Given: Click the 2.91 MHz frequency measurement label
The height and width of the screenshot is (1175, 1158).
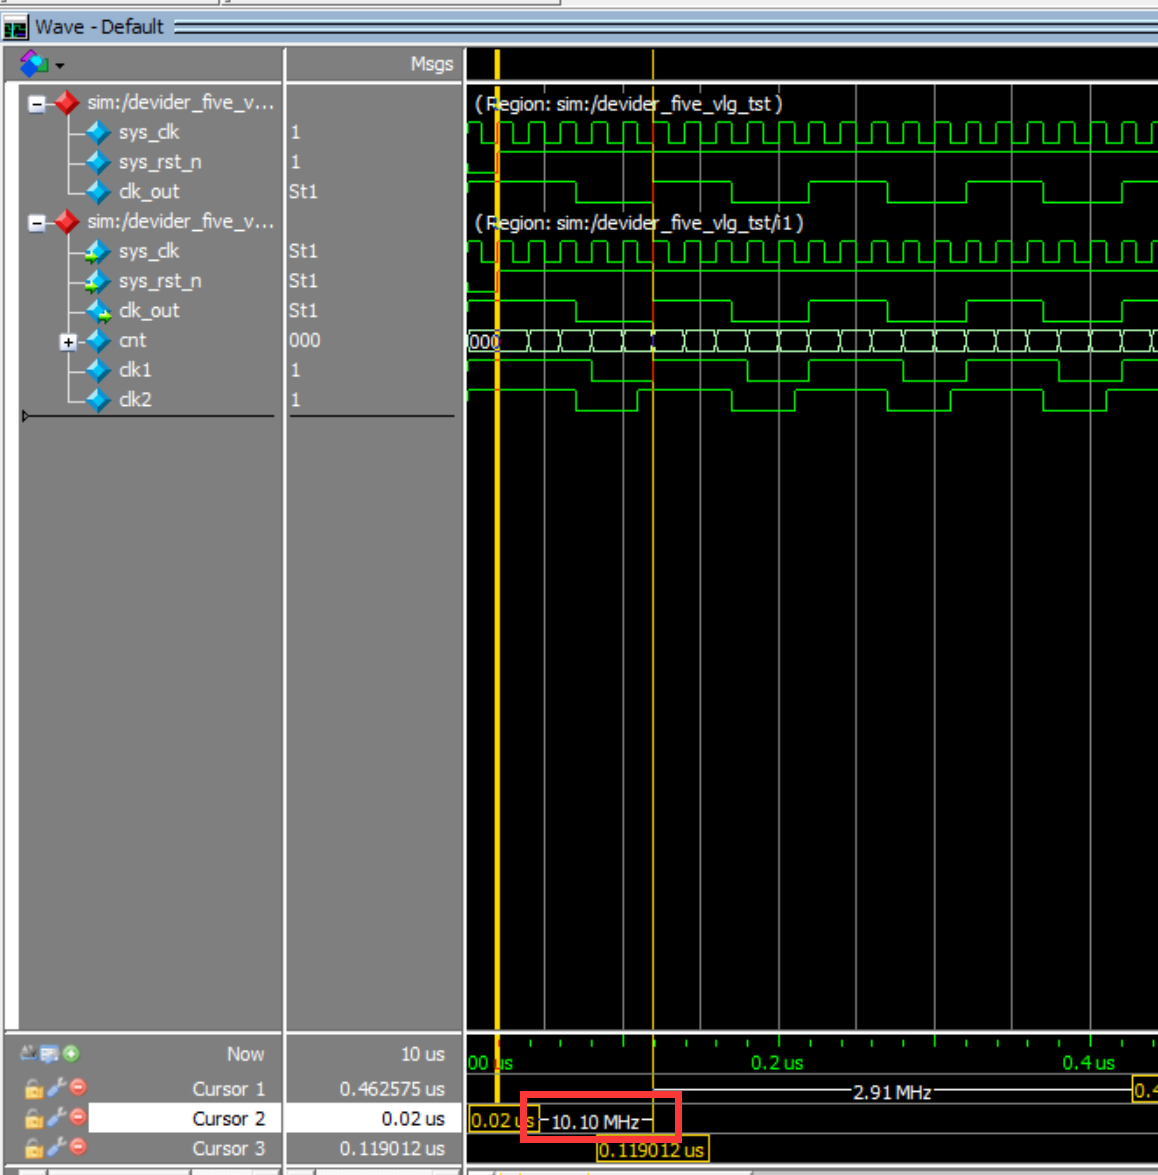Looking at the screenshot, I should pos(892,1092).
